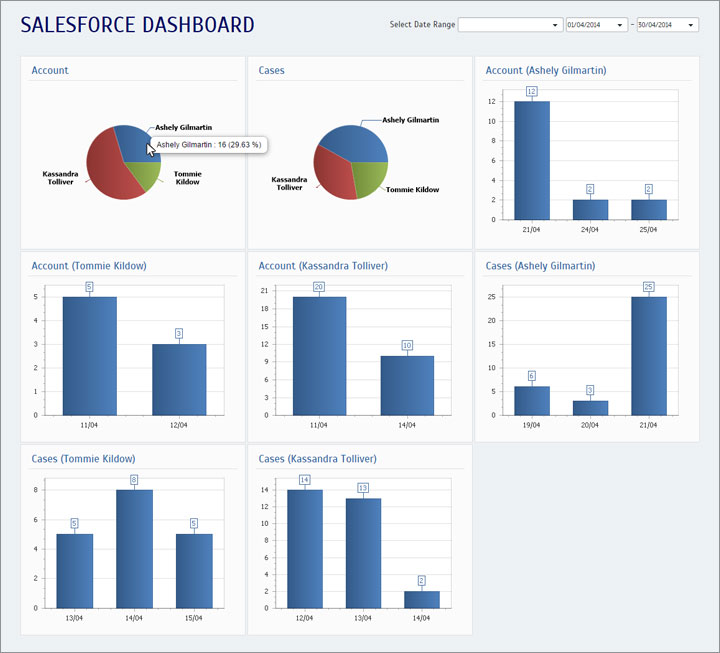This screenshot has width=720, height=653.
Task: Click the Account (Ashely Gilmartin) panel title
Action: (x=546, y=70)
